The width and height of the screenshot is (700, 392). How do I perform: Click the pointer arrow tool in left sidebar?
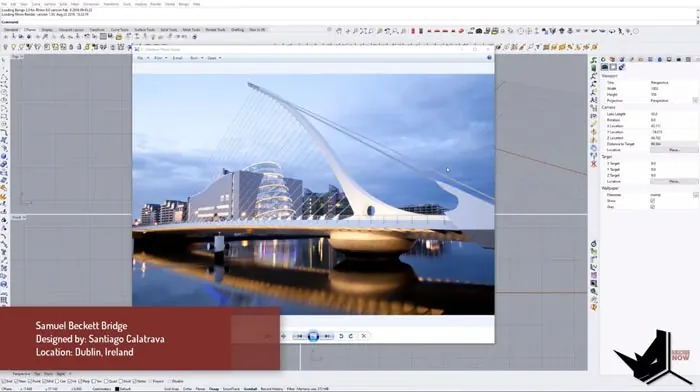click(4, 60)
